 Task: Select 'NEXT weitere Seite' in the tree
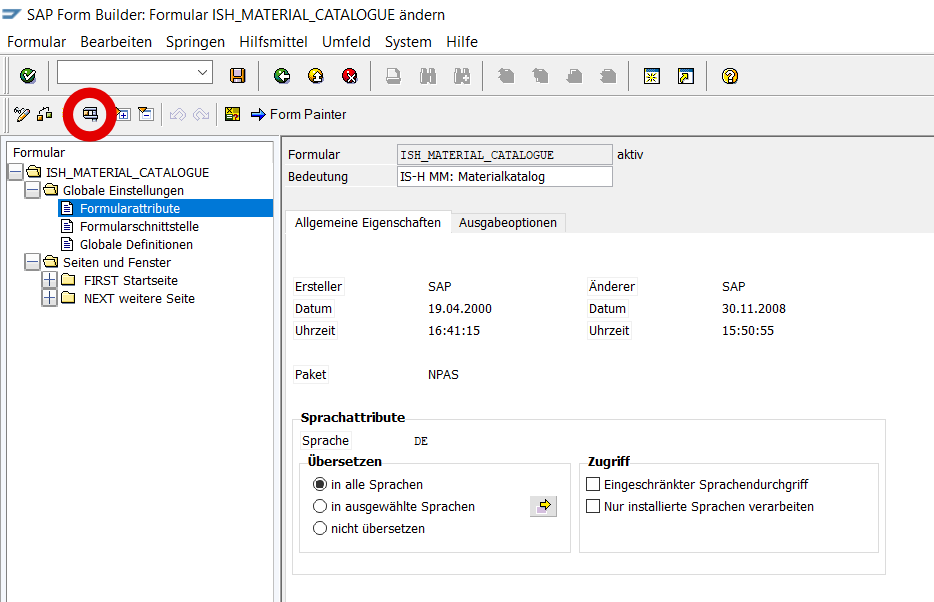pos(139,298)
